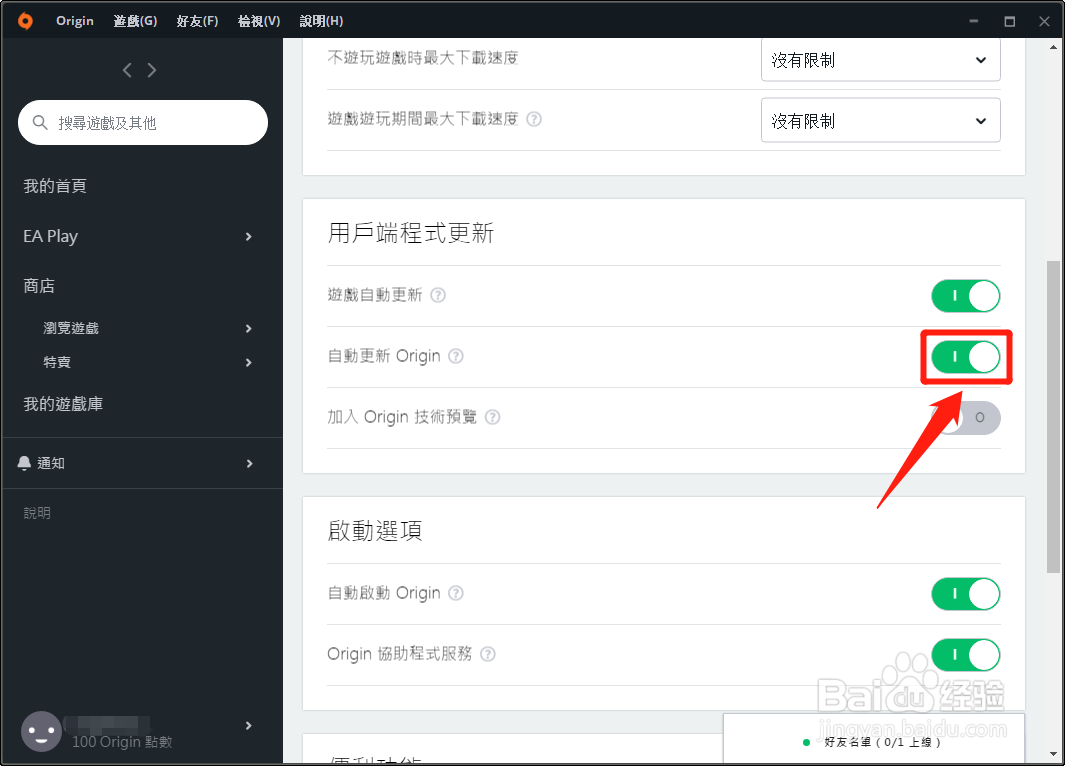The image size is (1065, 766).
Task: Open 好友名單 chat panel
Action: [873, 740]
